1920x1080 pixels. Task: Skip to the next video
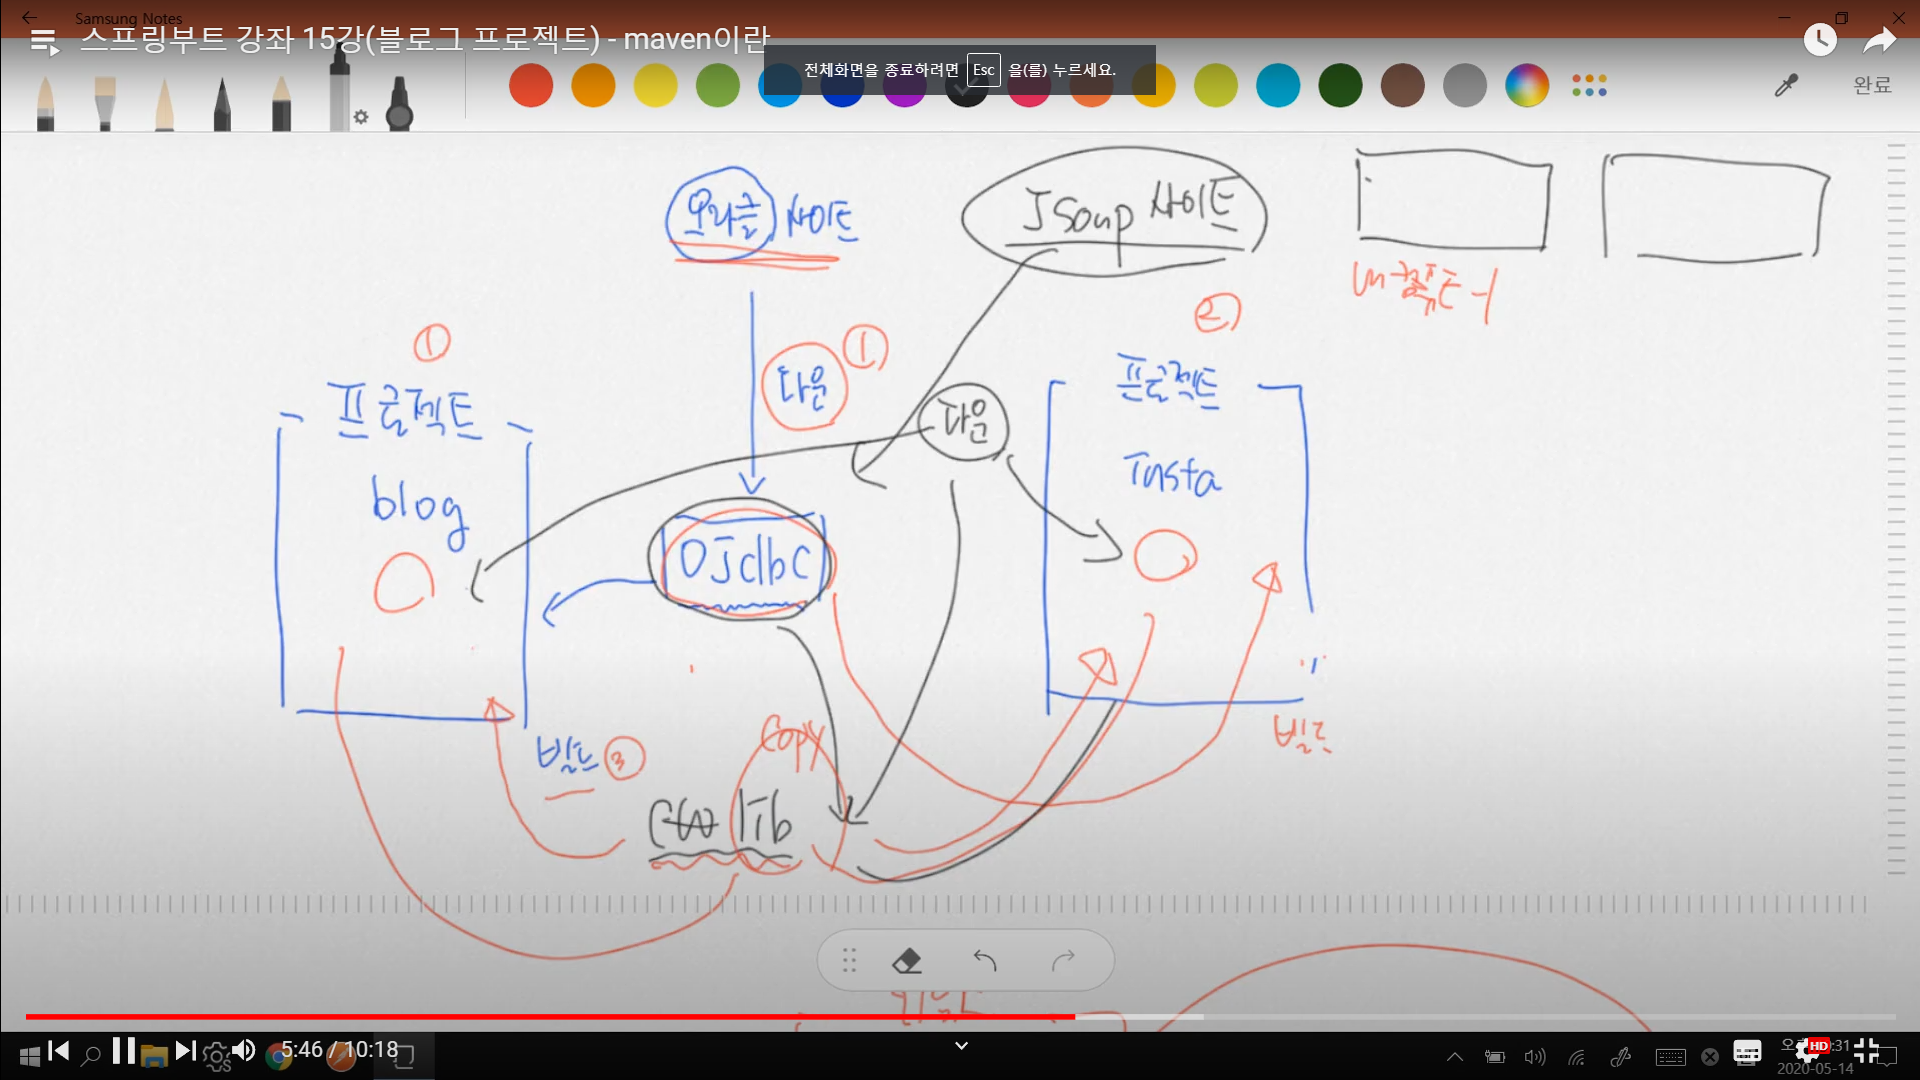[x=185, y=1051]
